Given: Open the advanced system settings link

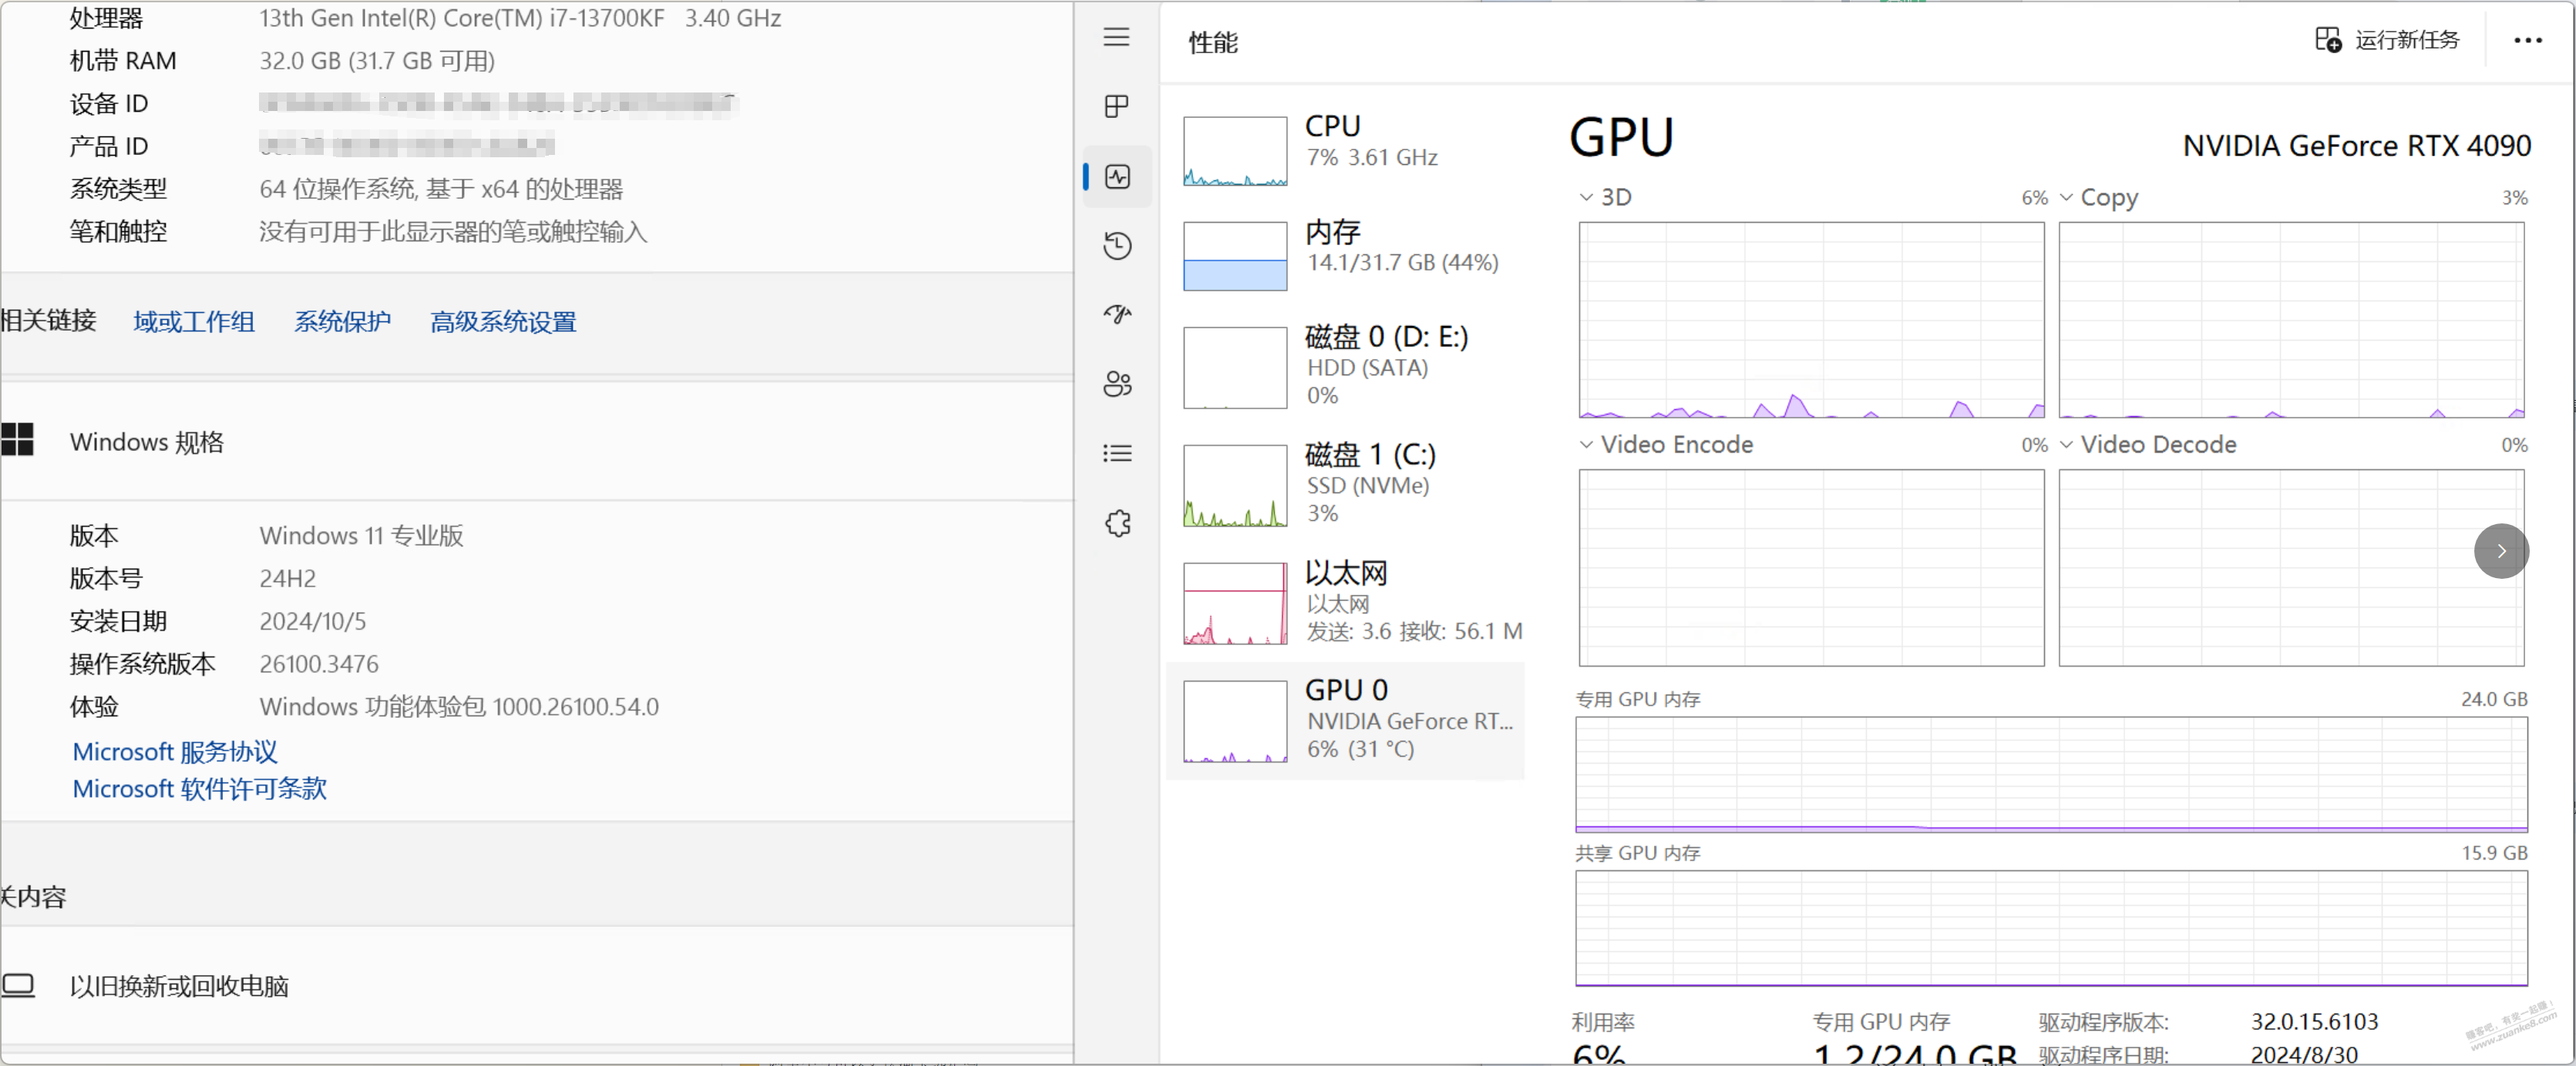Looking at the screenshot, I should (x=503, y=322).
